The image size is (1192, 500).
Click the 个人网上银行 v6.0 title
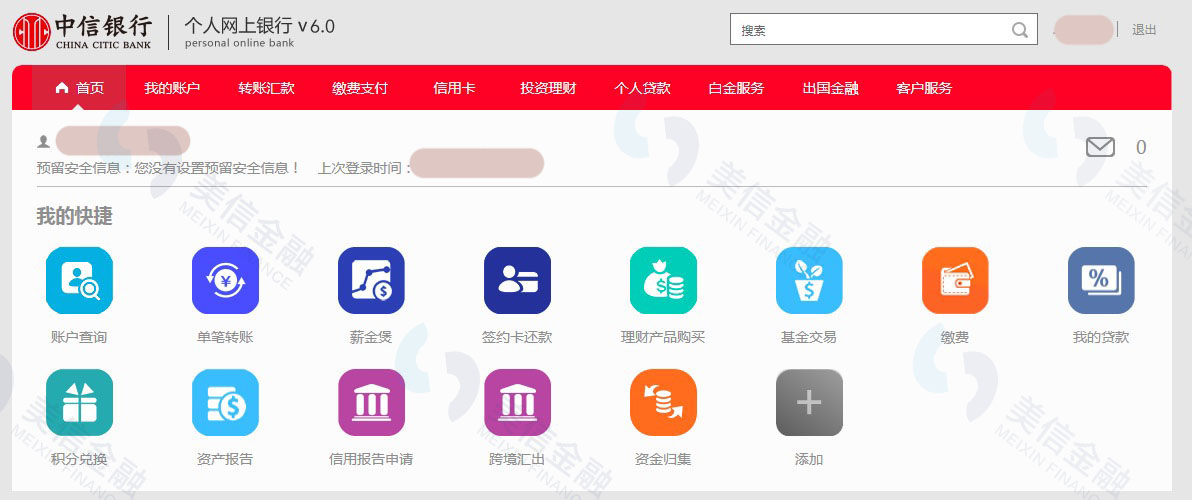(x=259, y=26)
